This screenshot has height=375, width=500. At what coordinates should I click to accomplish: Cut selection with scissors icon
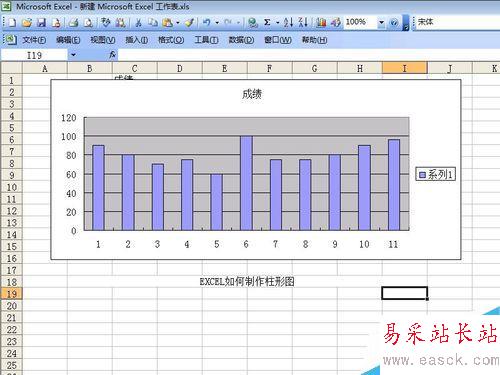tap(138, 22)
